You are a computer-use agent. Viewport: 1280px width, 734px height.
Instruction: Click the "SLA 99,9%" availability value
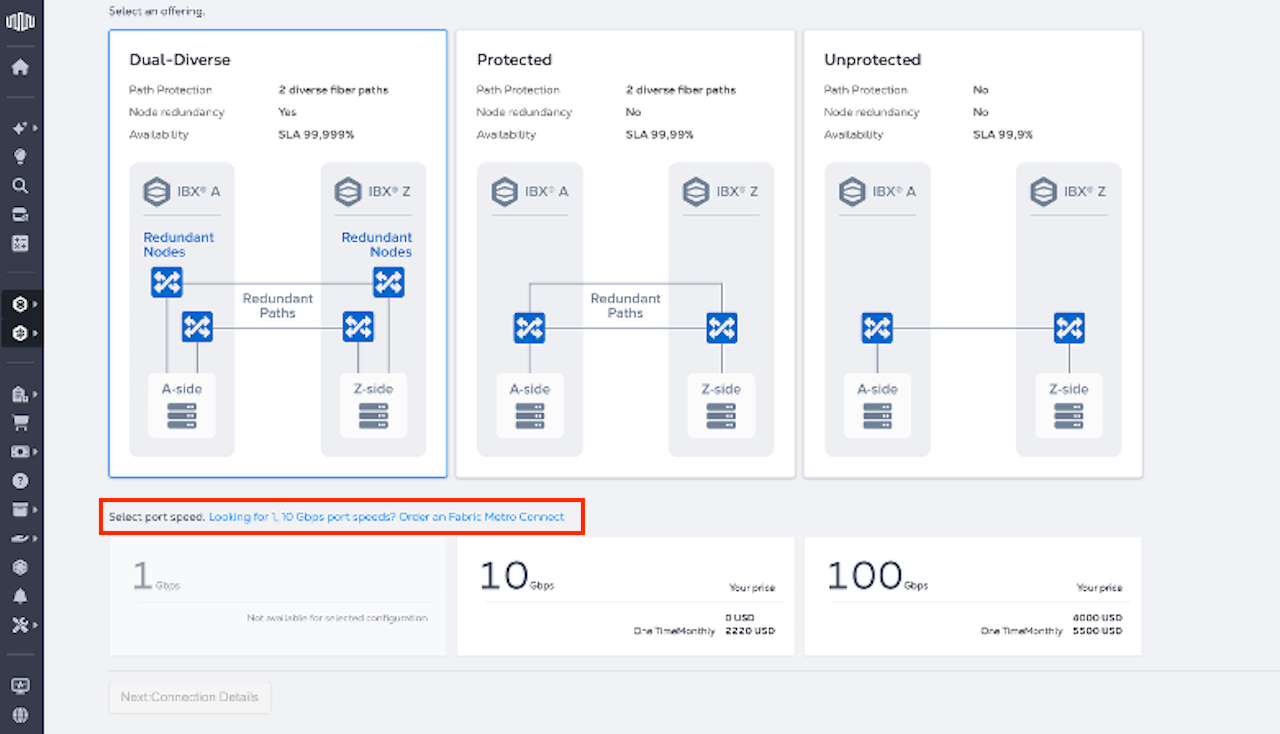(1003, 135)
